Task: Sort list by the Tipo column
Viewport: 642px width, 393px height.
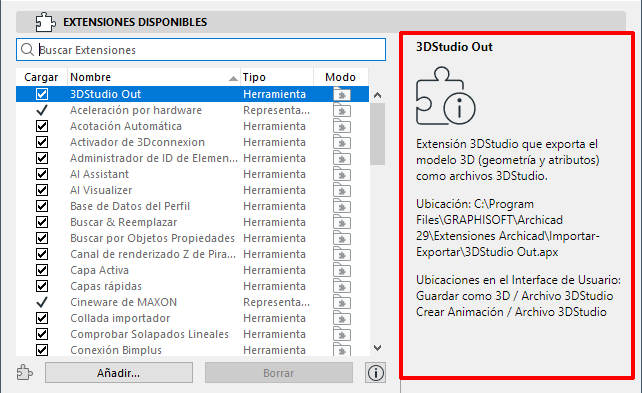Action: [277, 77]
